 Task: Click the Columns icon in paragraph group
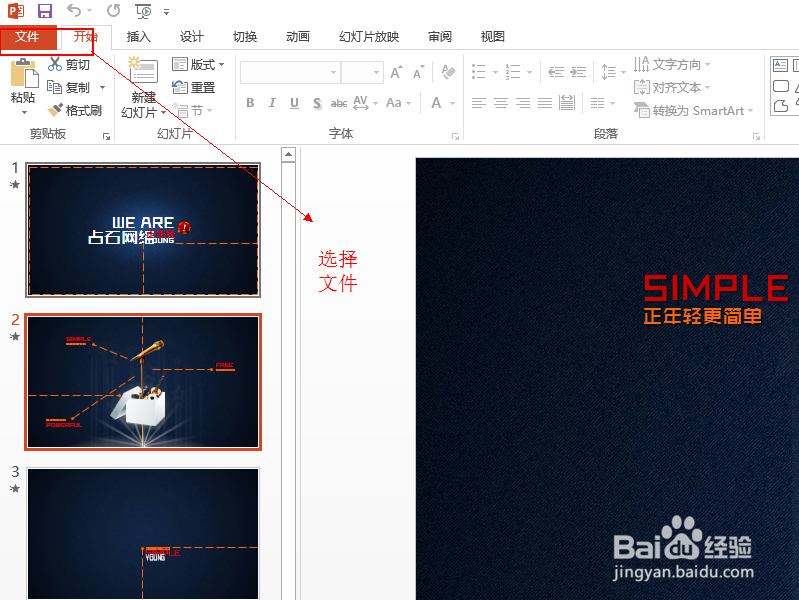click(598, 103)
